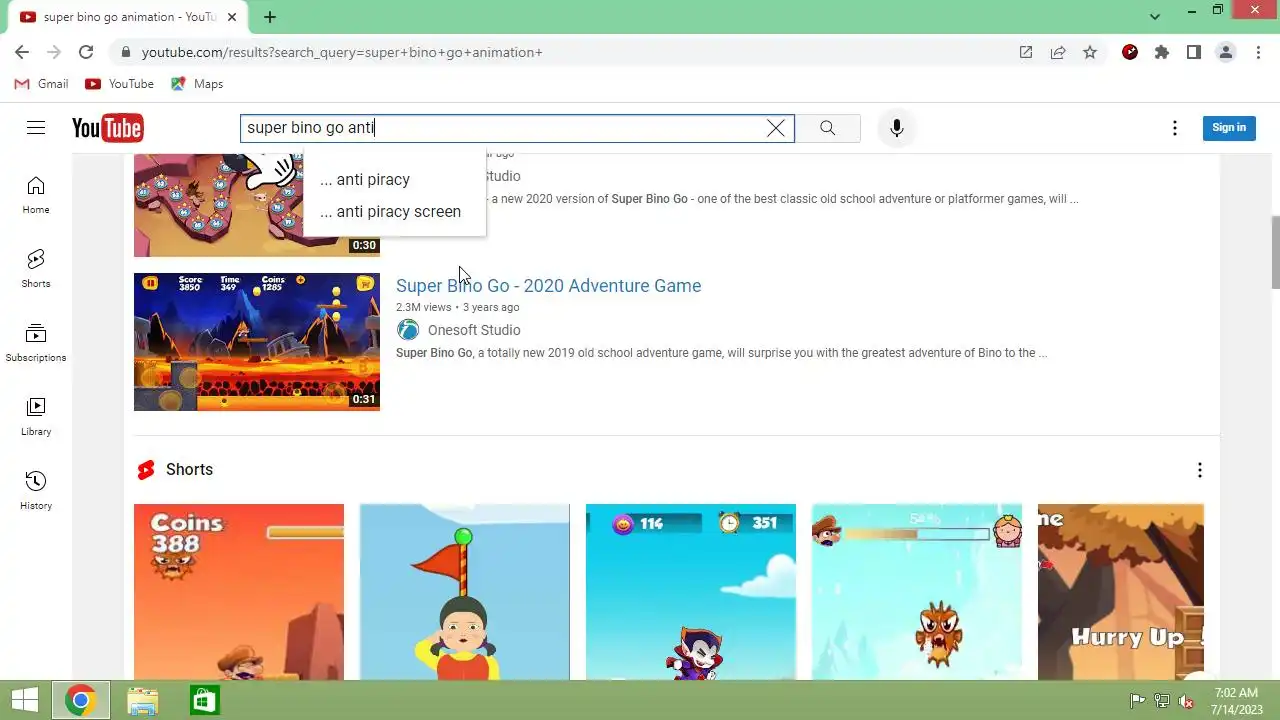Open the 0:30 map video thumbnail
This screenshot has height=720, width=1280.
click(x=218, y=205)
